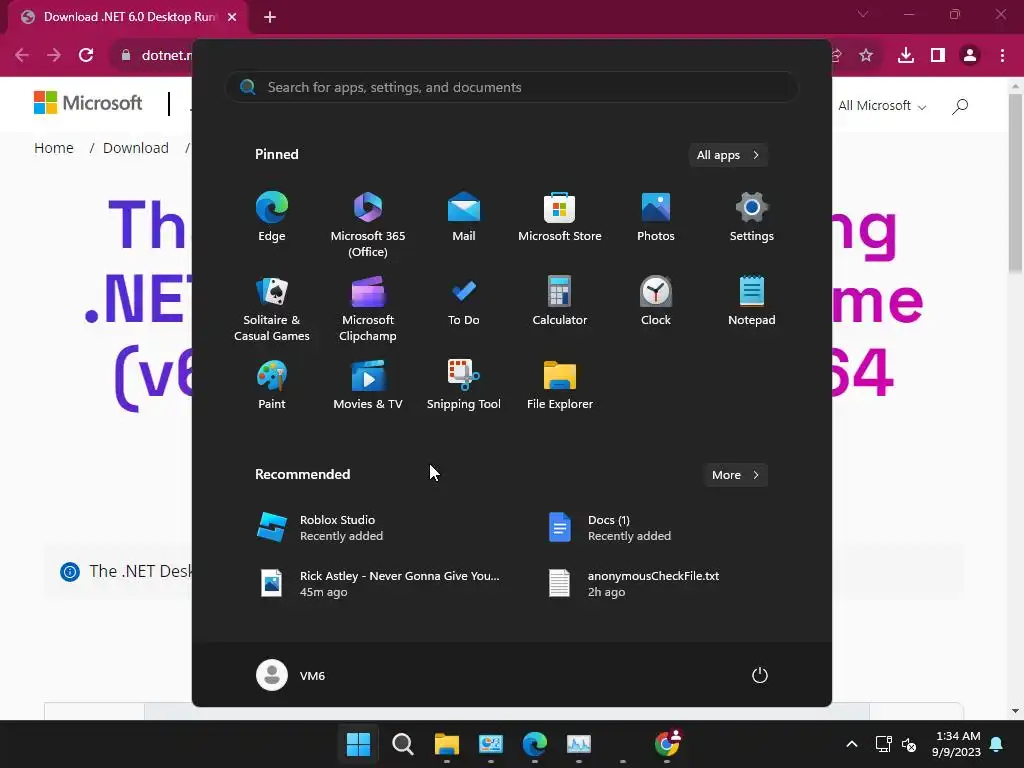The width and height of the screenshot is (1024, 768).
Task: Open clock showing 1:34 AM 9/9/2023
Action: (x=957, y=744)
